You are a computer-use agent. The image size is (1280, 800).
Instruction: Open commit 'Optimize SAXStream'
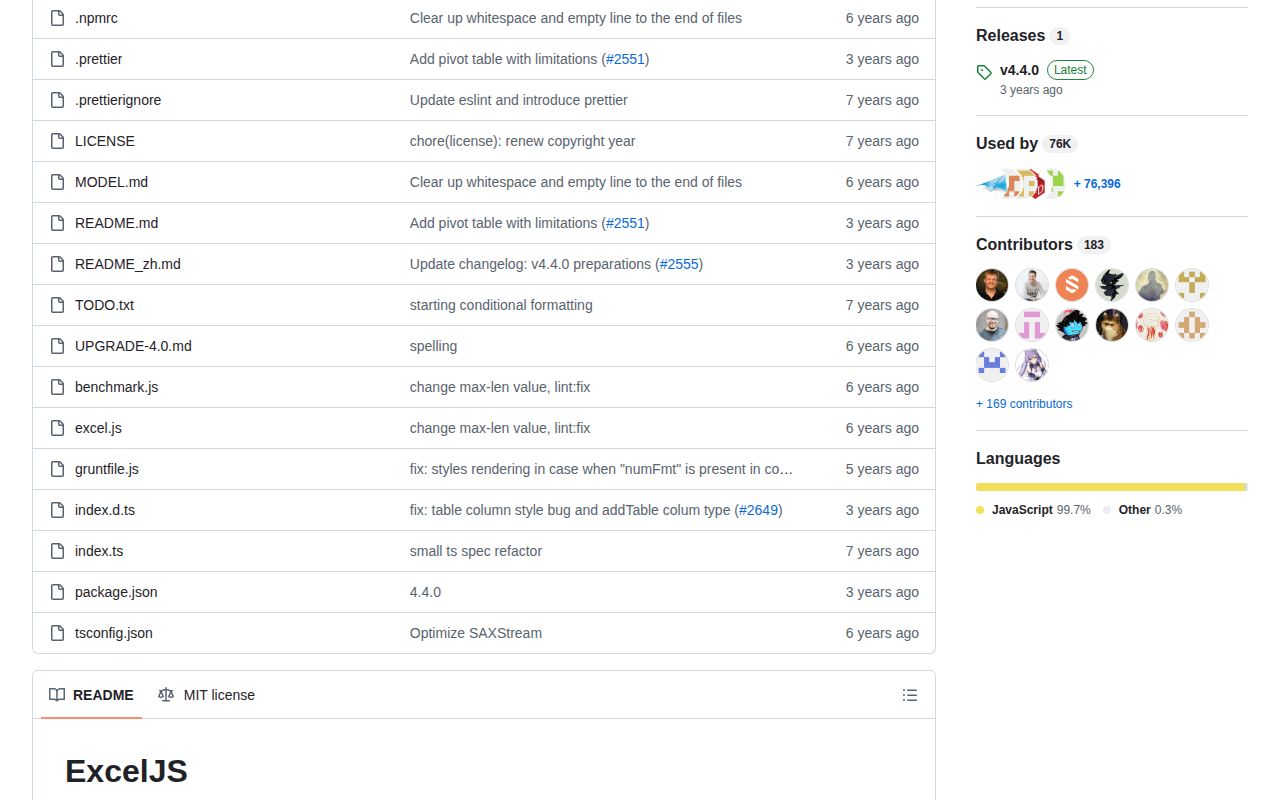coord(476,633)
